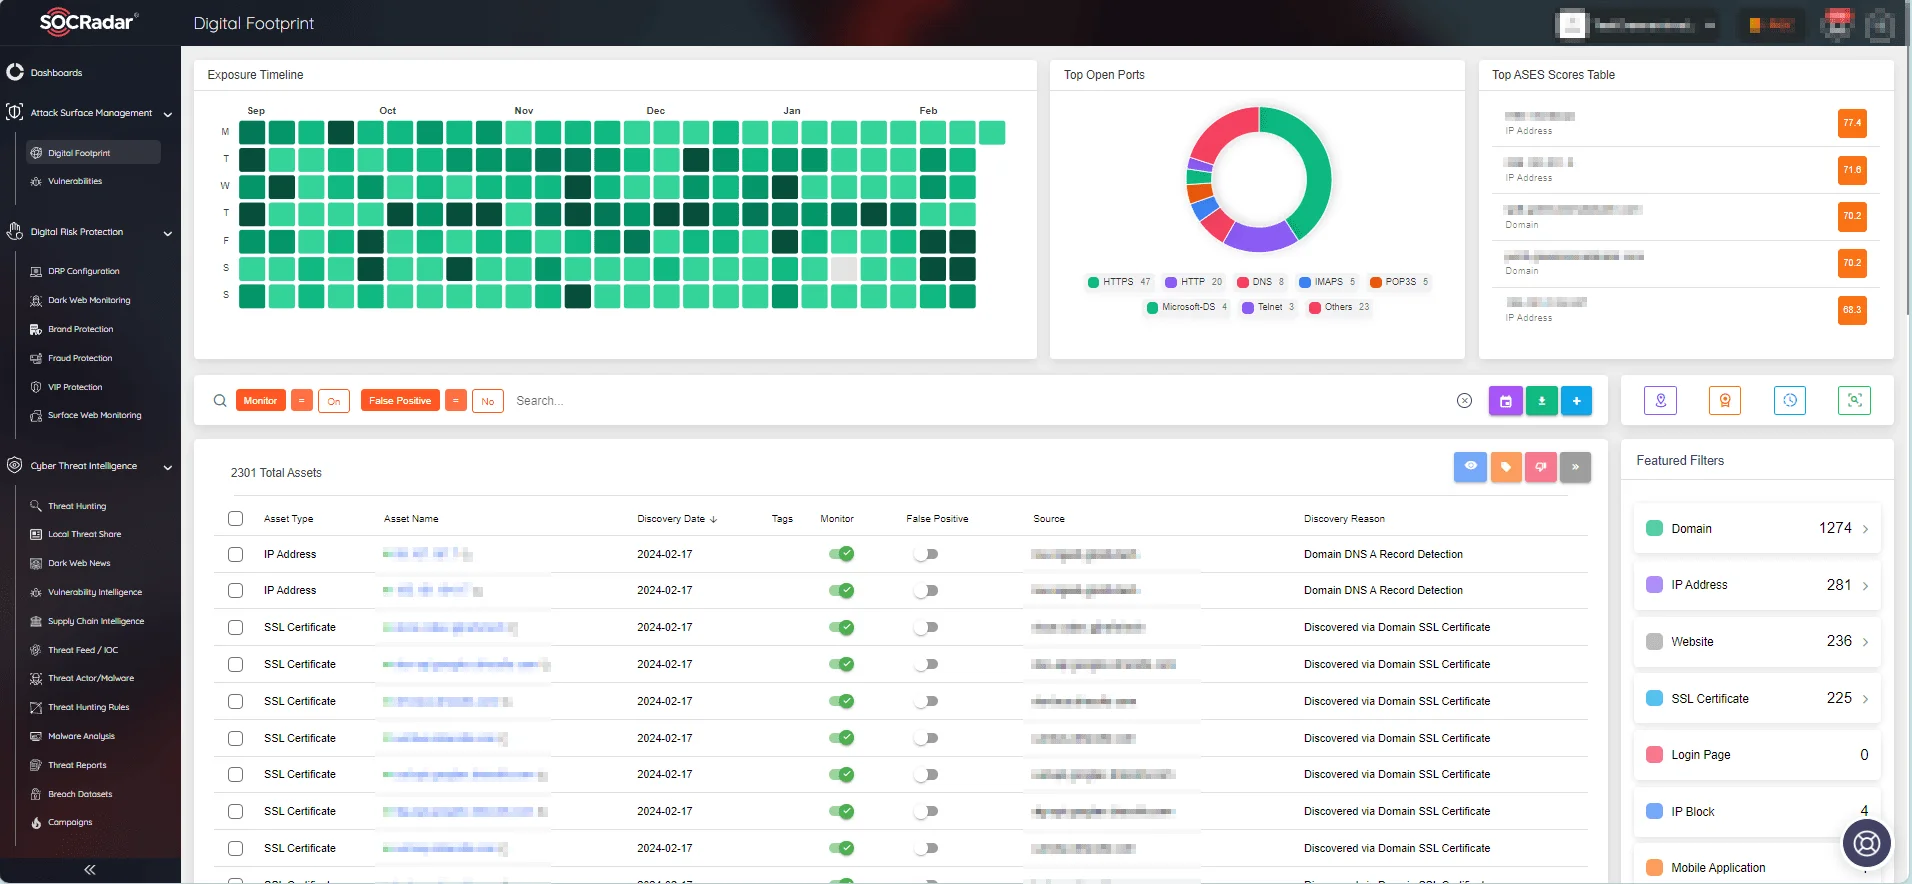Change the Monitor filter operator equals button
Viewport: 1912px width, 884px height.
tap(301, 401)
